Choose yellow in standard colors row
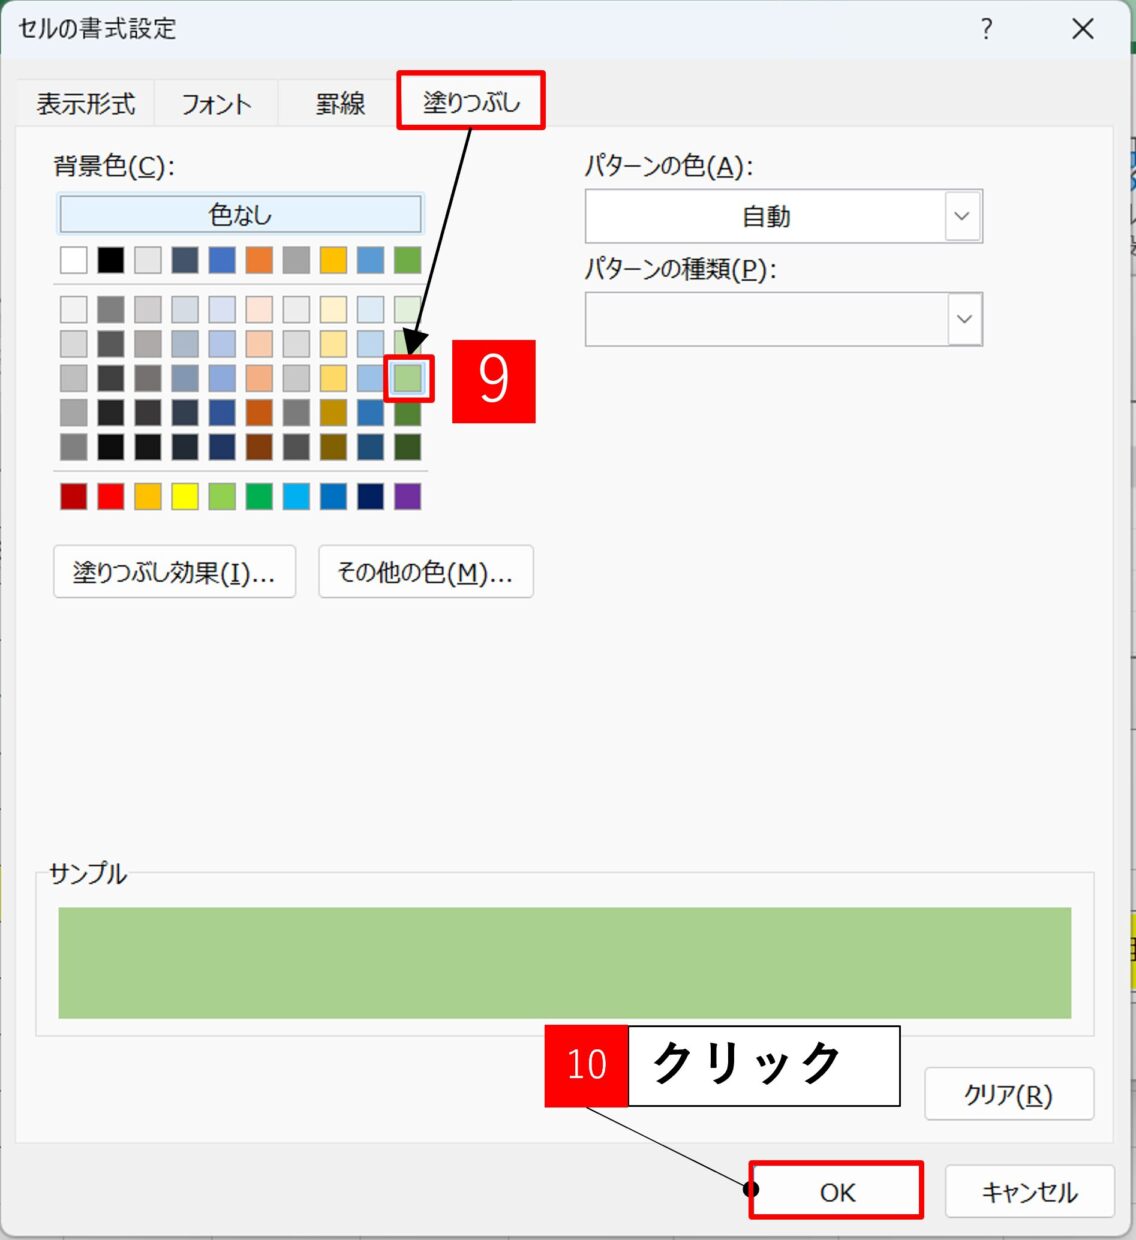 click(x=185, y=496)
